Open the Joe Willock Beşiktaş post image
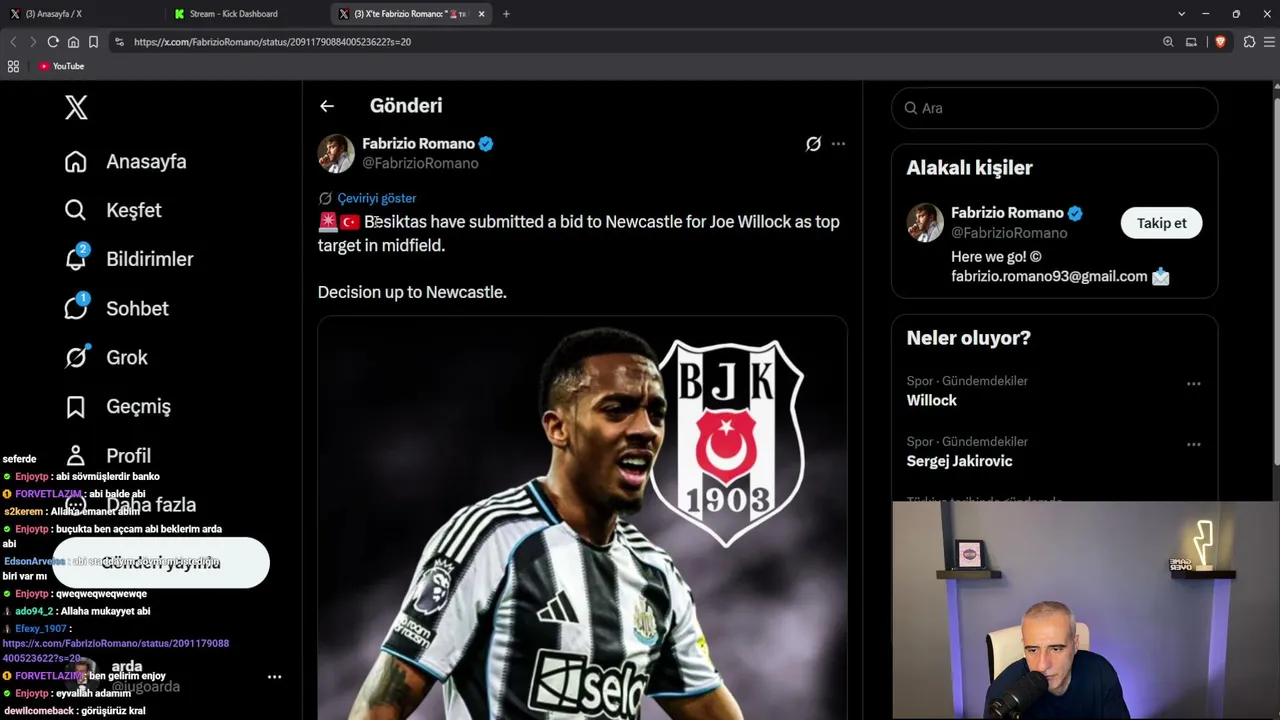Screen dimensions: 1280x720 pyautogui.click(x=582, y=518)
